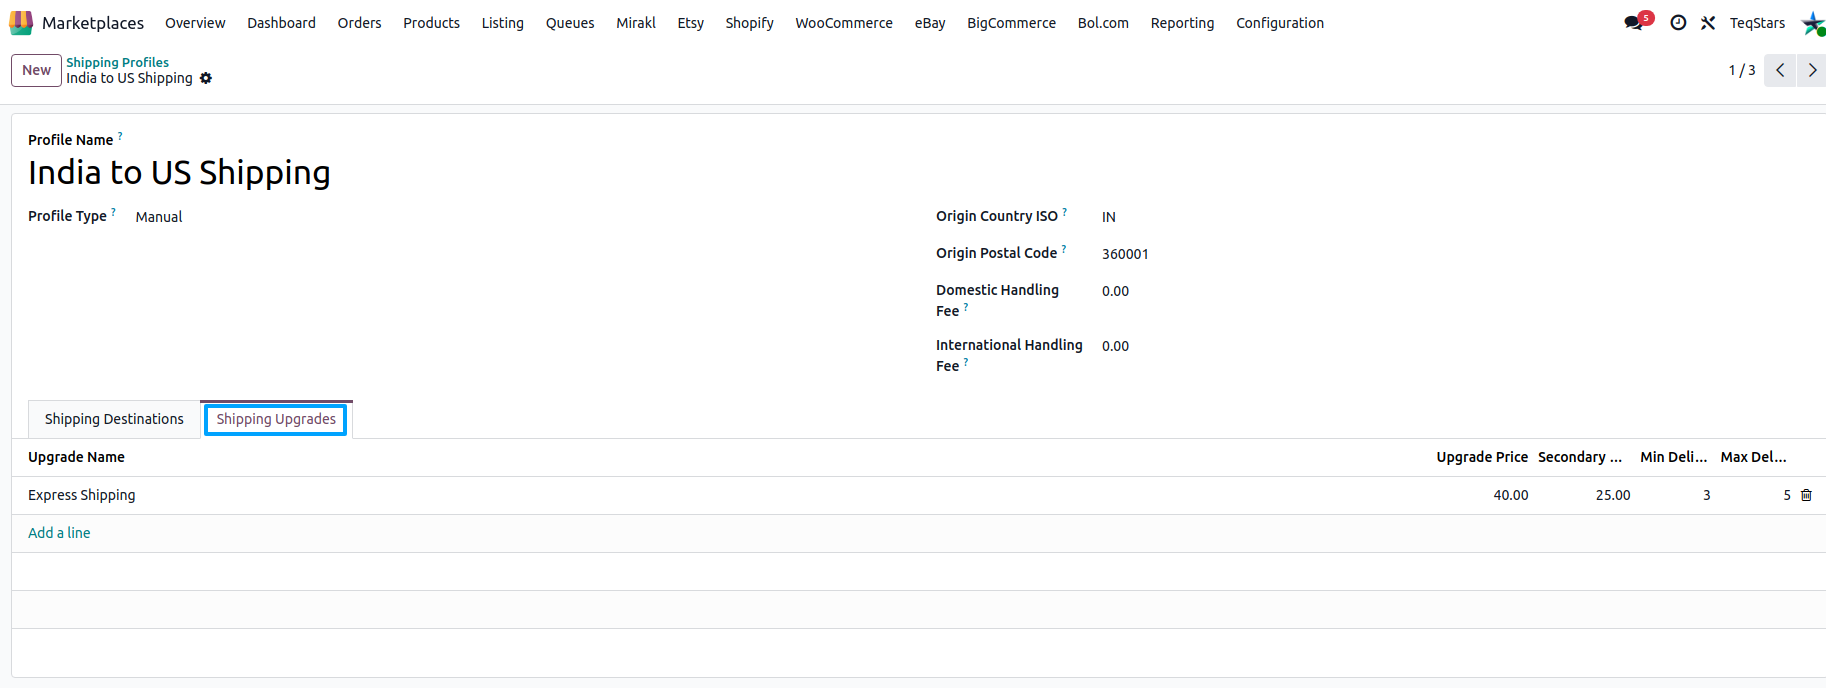
Task: Click the New button
Action: click(36, 70)
